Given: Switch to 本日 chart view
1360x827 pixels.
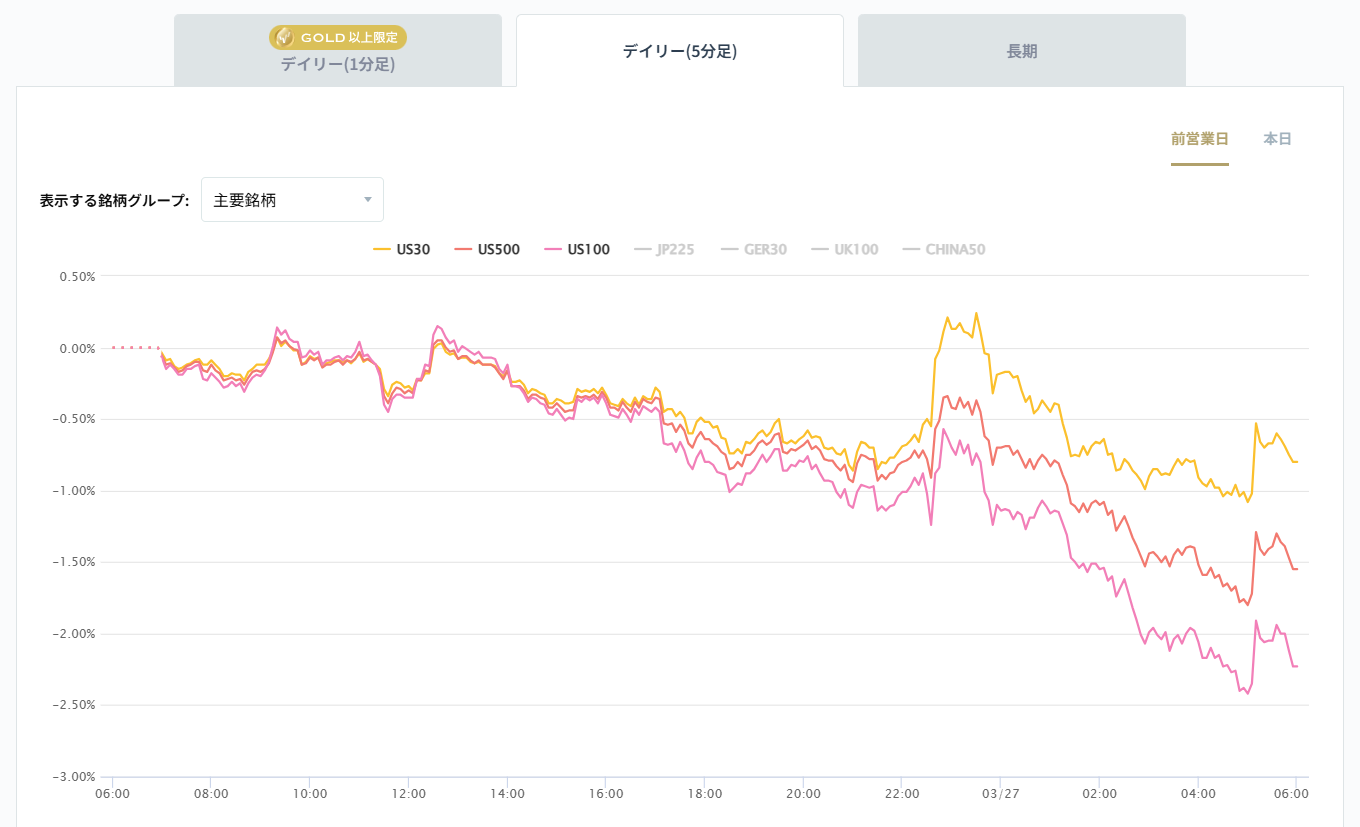Looking at the screenshot, I should point(1277,139).
